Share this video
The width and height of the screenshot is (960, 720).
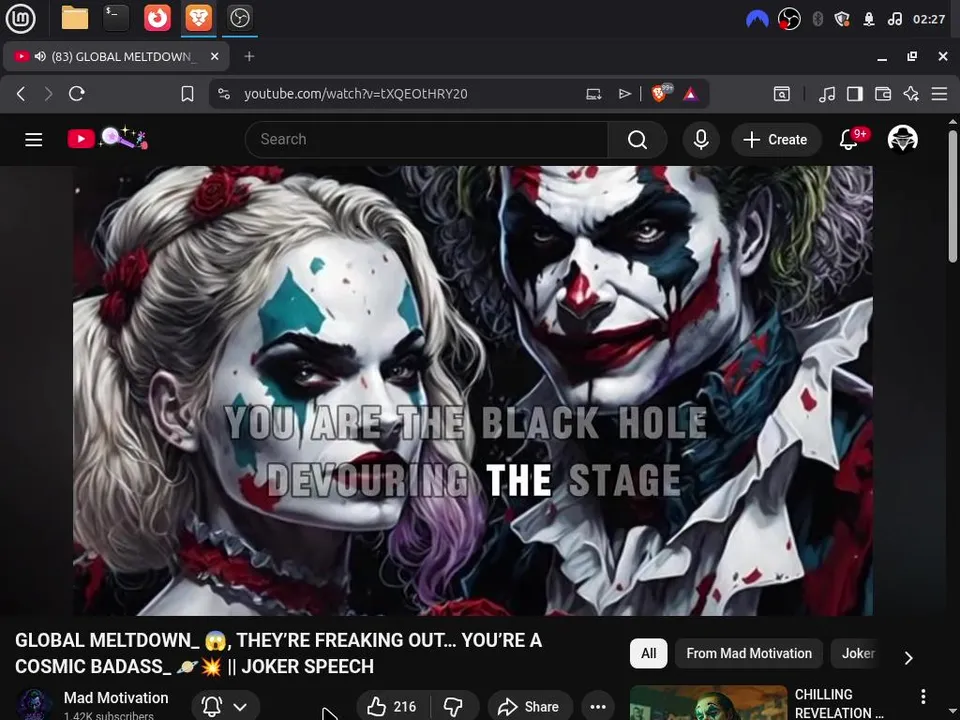[x=530, y=707]
